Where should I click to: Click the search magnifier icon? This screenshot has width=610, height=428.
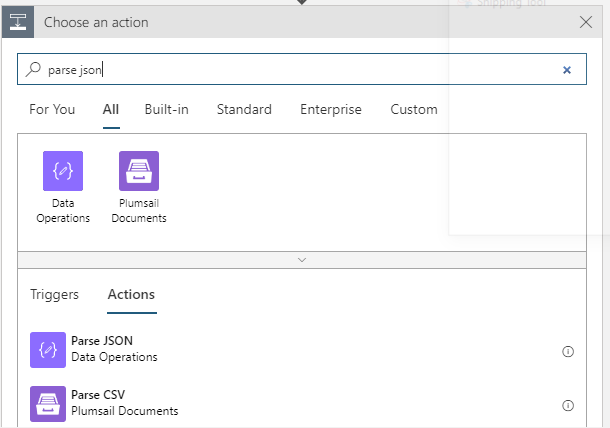tap(34, 70)
